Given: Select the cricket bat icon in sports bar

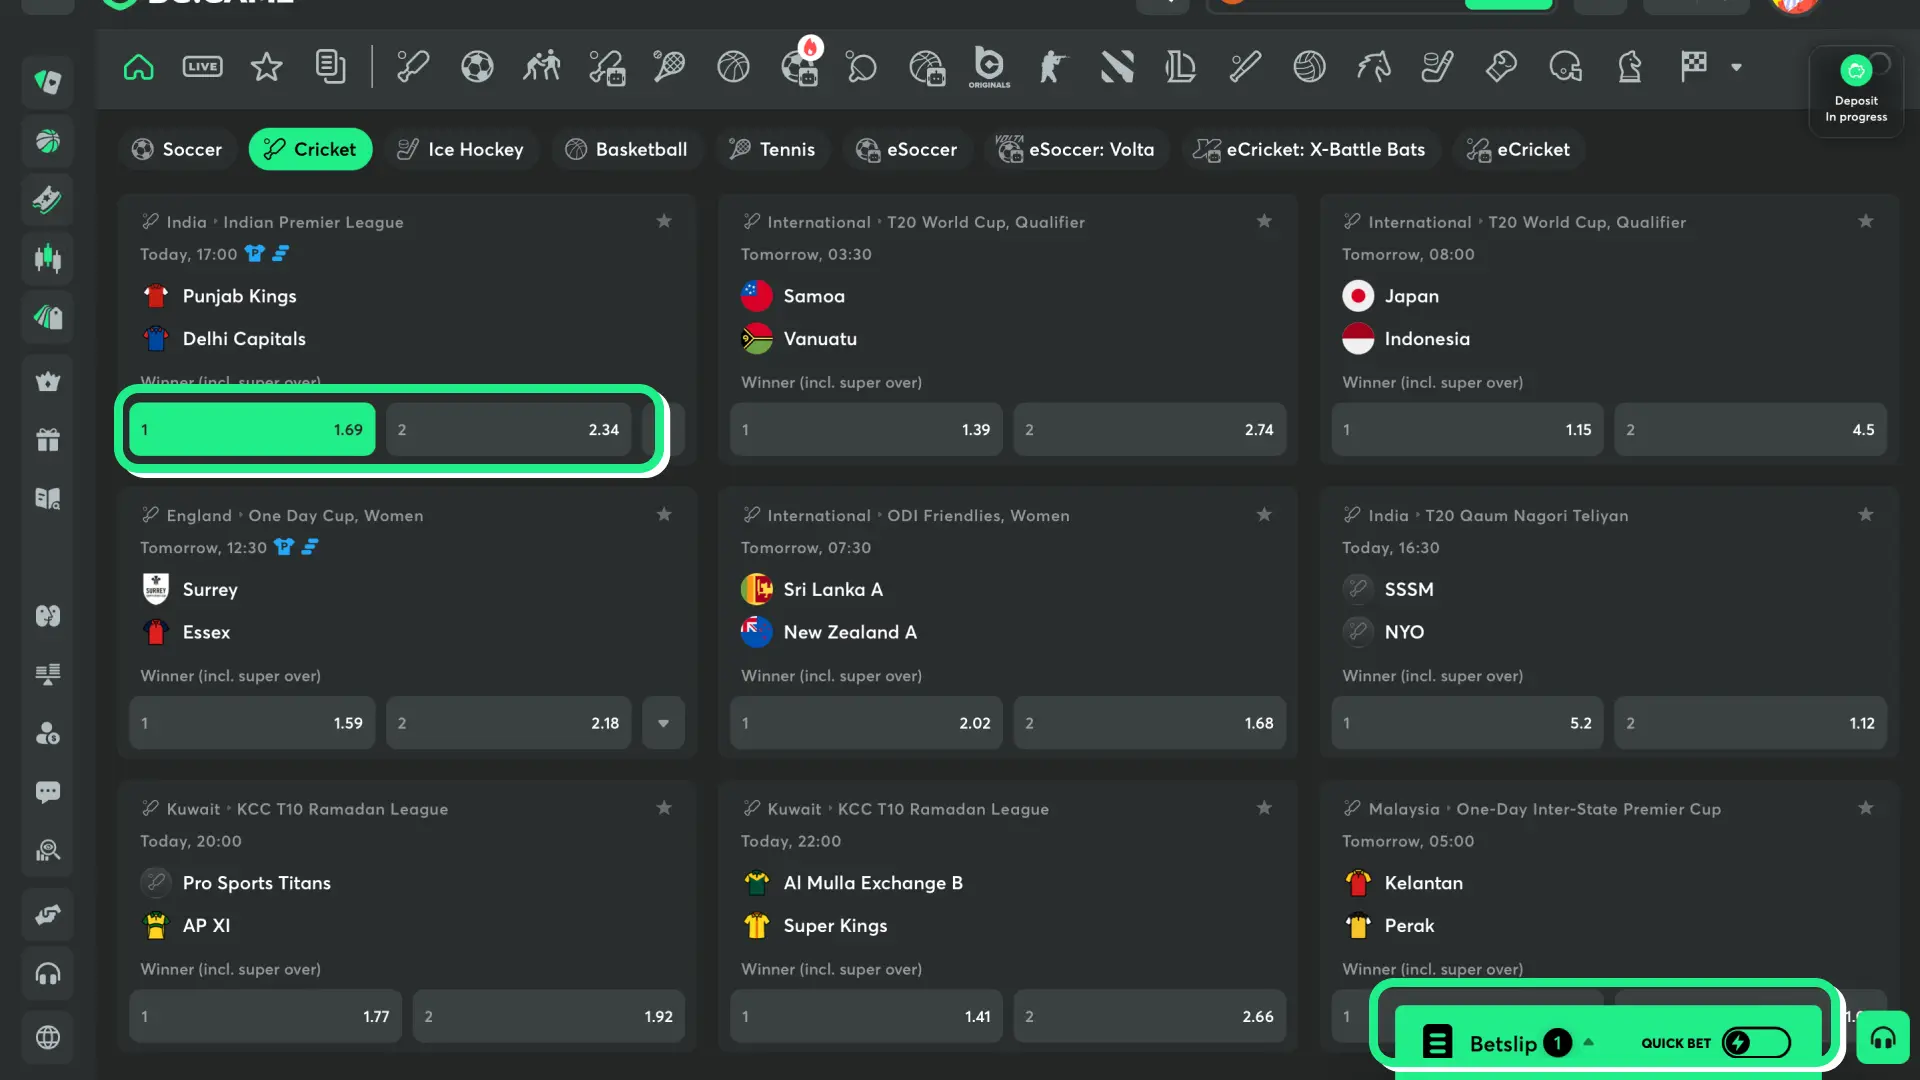Looking at the screenshot, I should coord(412,67).
